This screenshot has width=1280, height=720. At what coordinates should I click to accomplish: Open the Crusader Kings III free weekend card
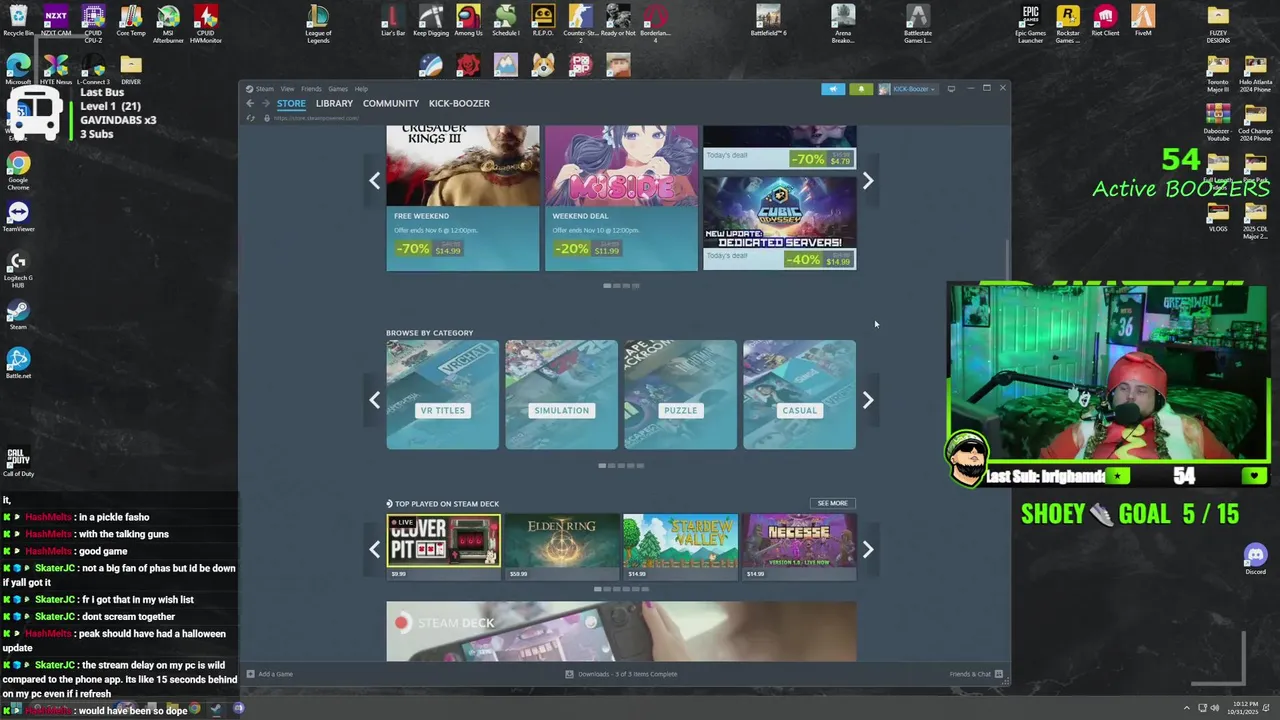coord(463,198)
